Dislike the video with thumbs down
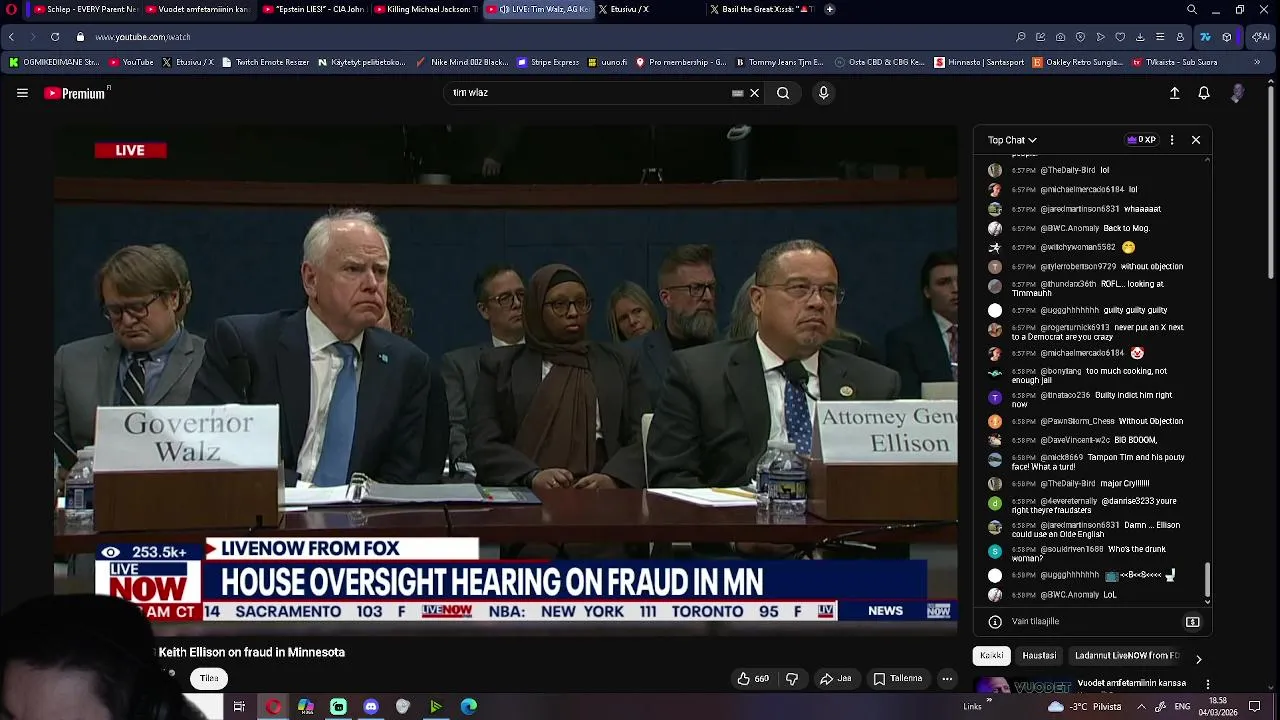This screenshot has height=720, width=1280. 792,679
